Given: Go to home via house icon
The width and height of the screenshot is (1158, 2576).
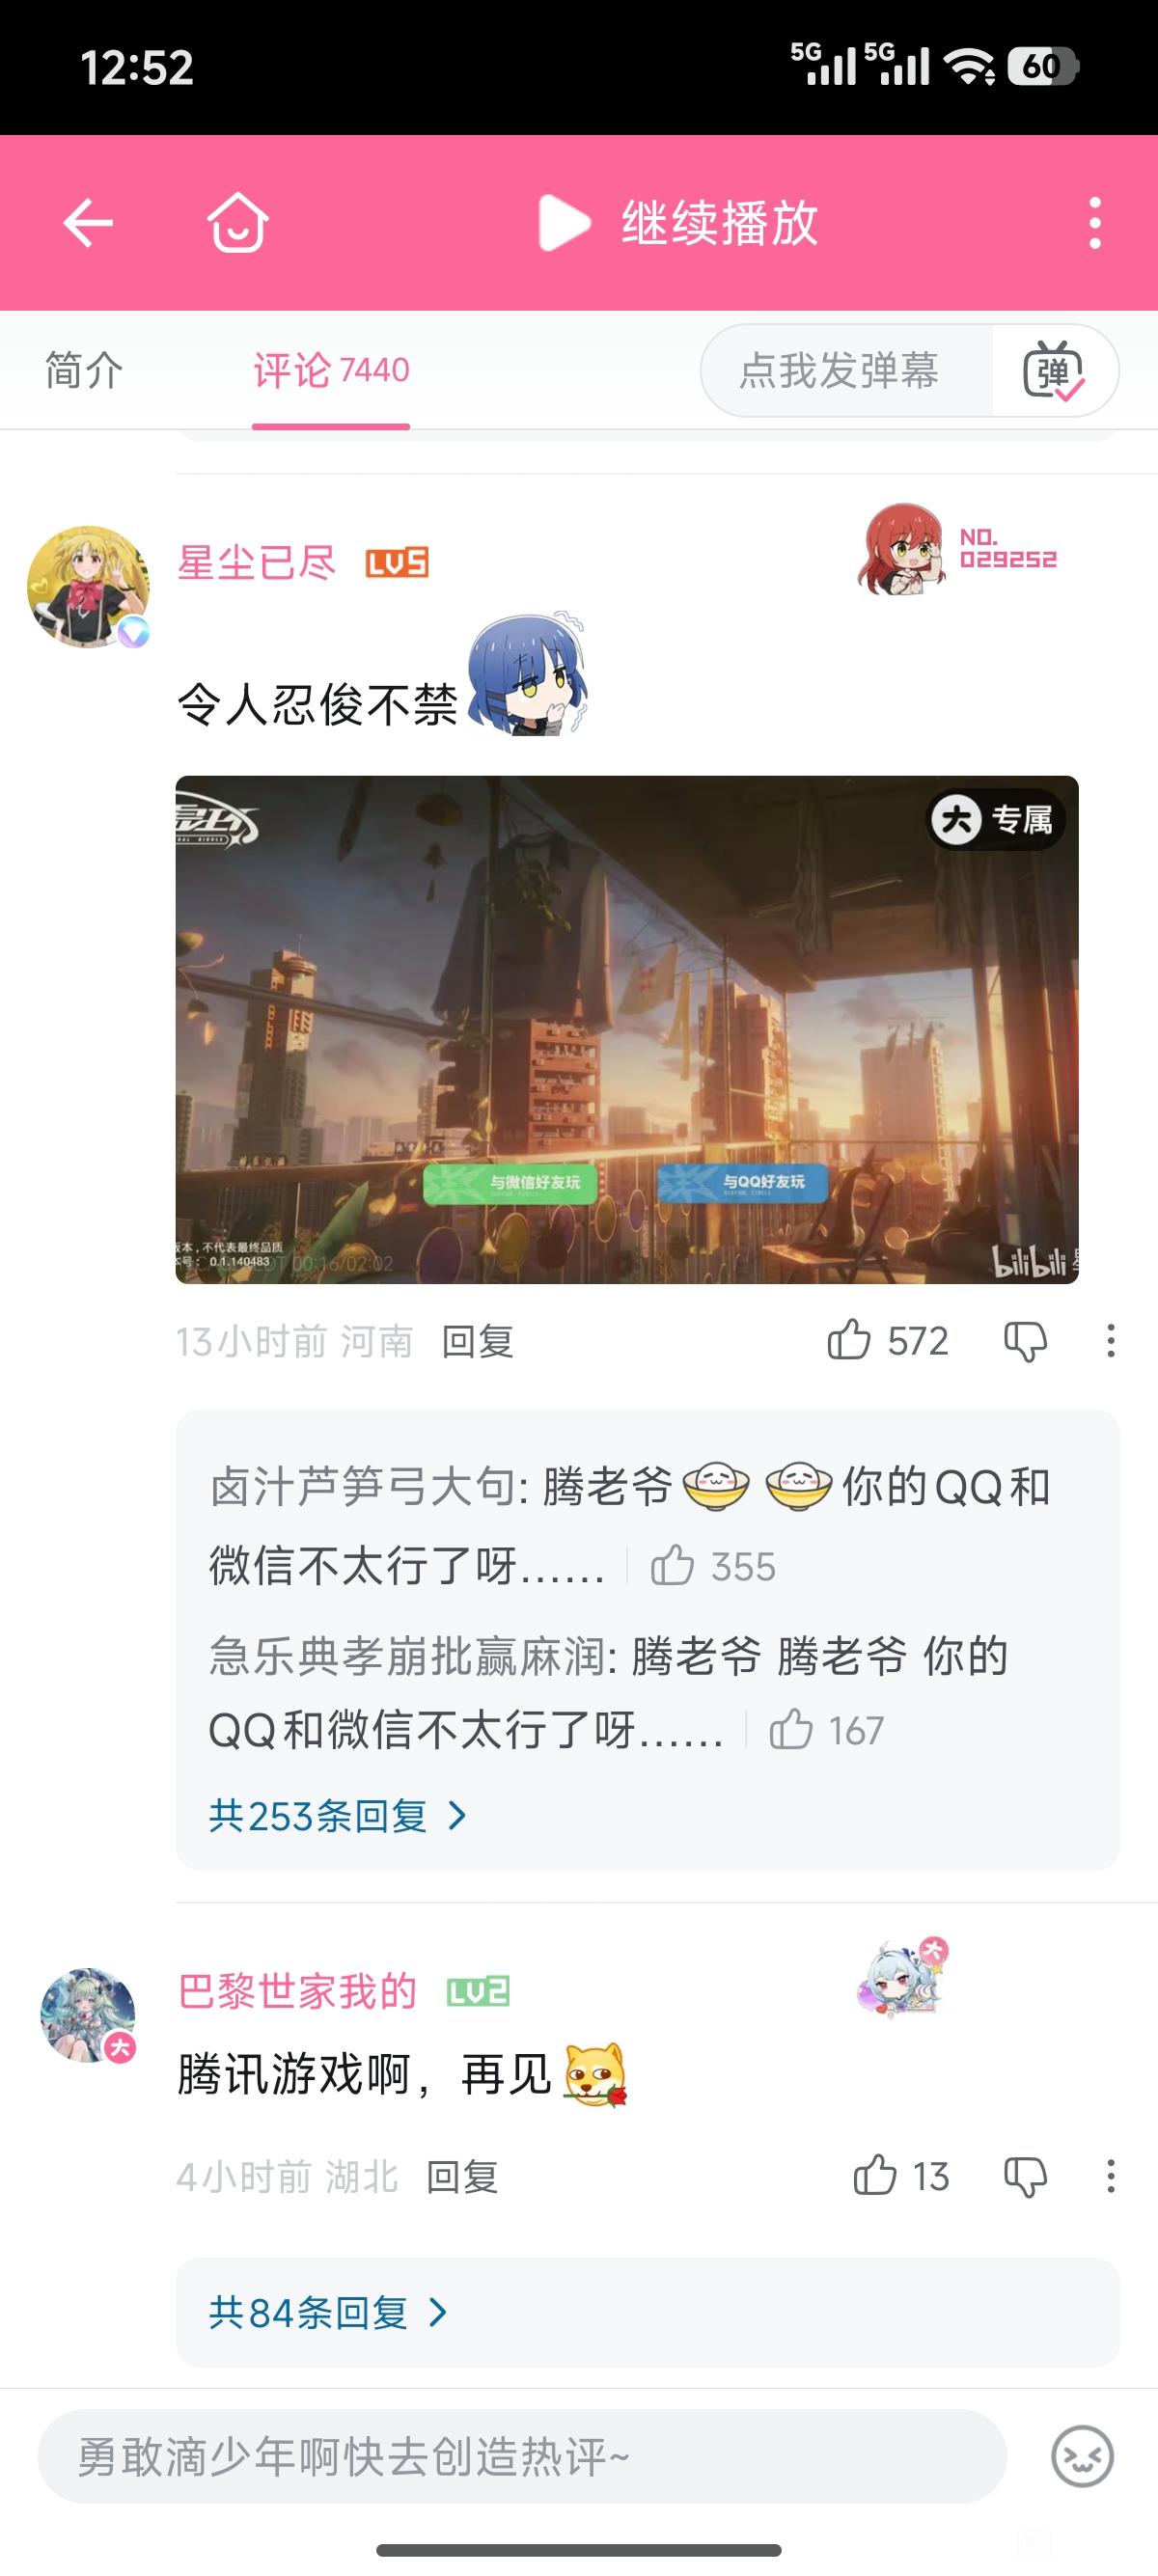Looking at the screenshot, I should tap(238, 222).
